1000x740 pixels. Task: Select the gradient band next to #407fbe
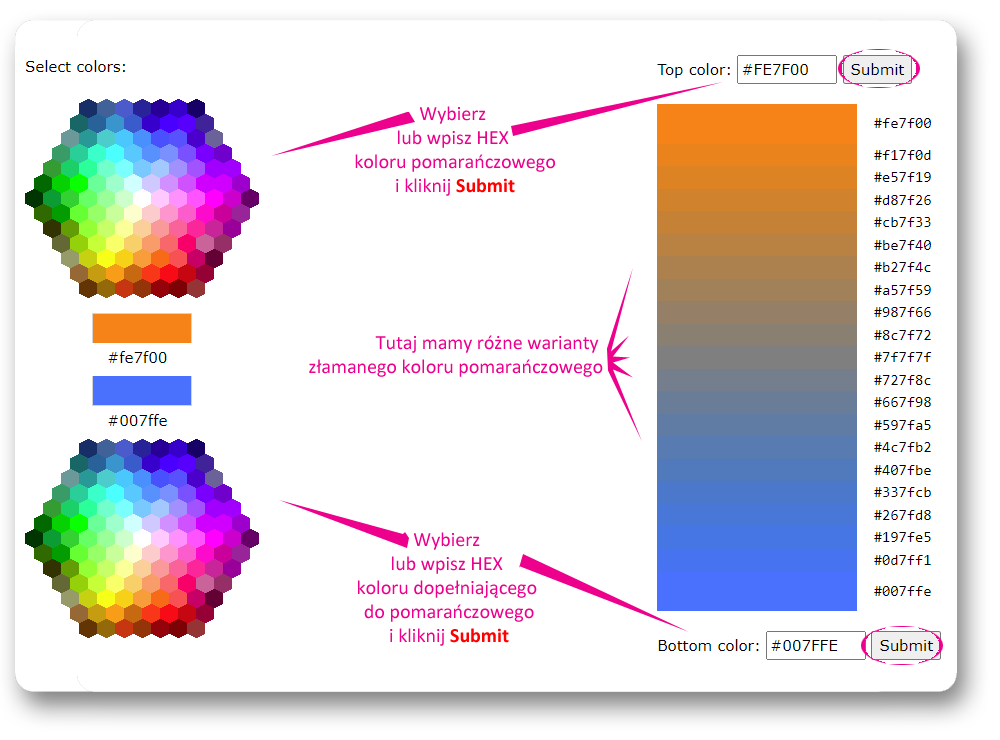pyautogui.click(x=756, y=470)
